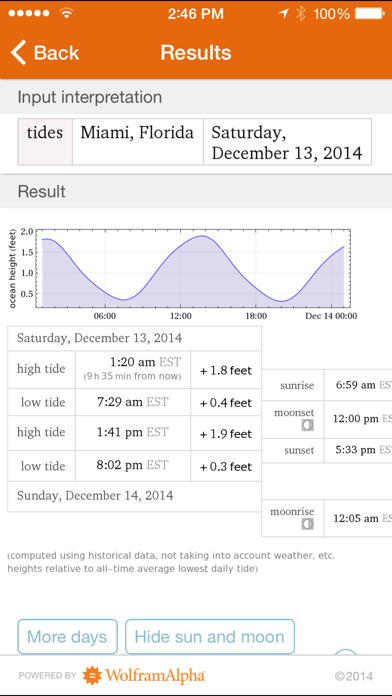This screenshot has width=392, height=696.
Task: Select the 1:20 am high tide row
Action: coord(135,369)
